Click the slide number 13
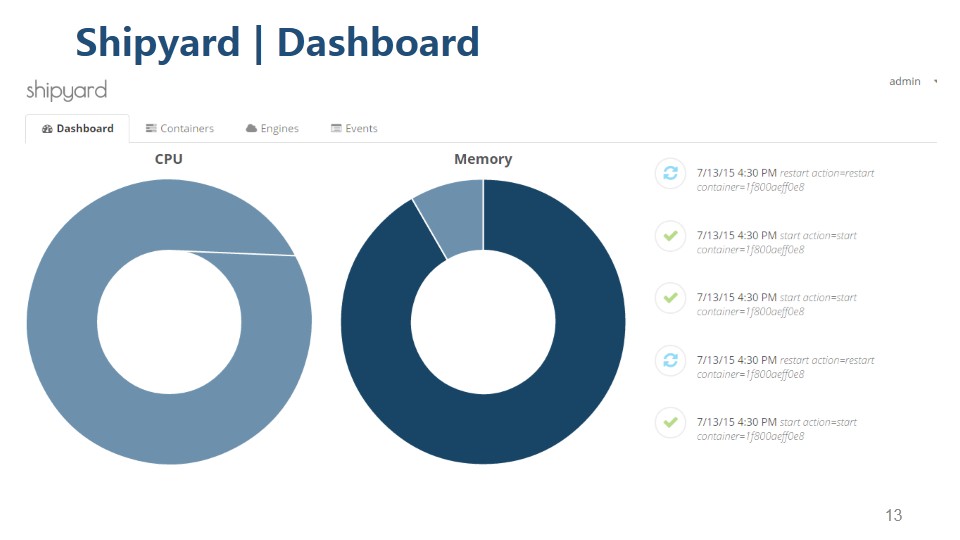 (x=894, y=516)
